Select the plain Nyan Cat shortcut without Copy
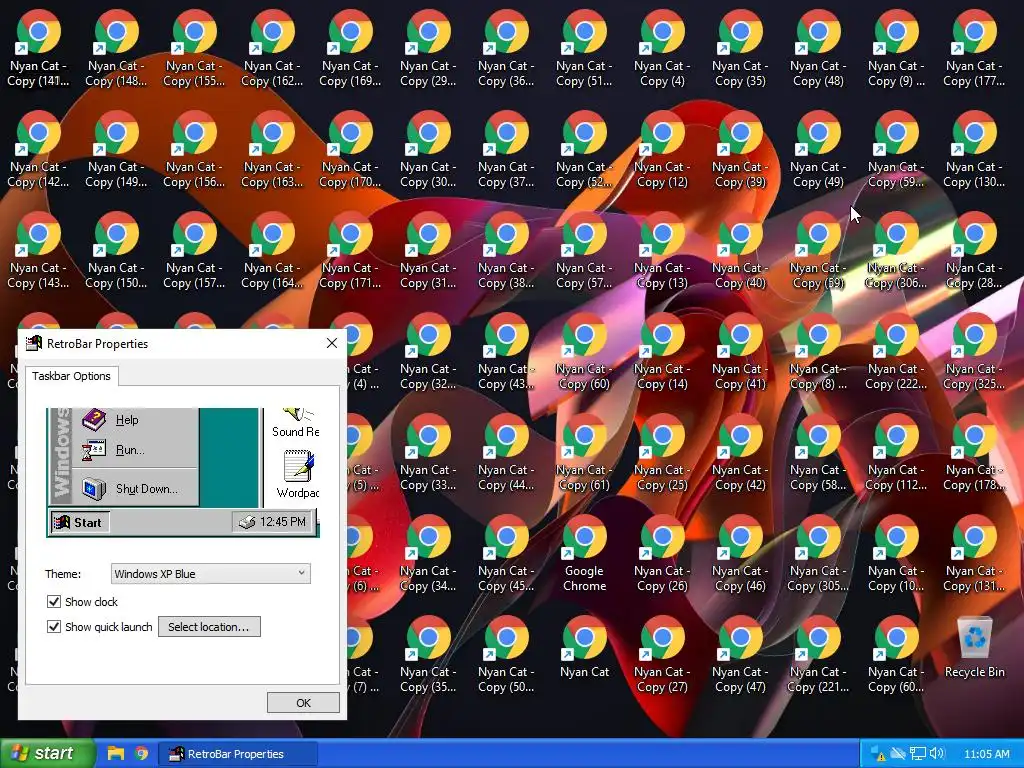 coord(584,648)
